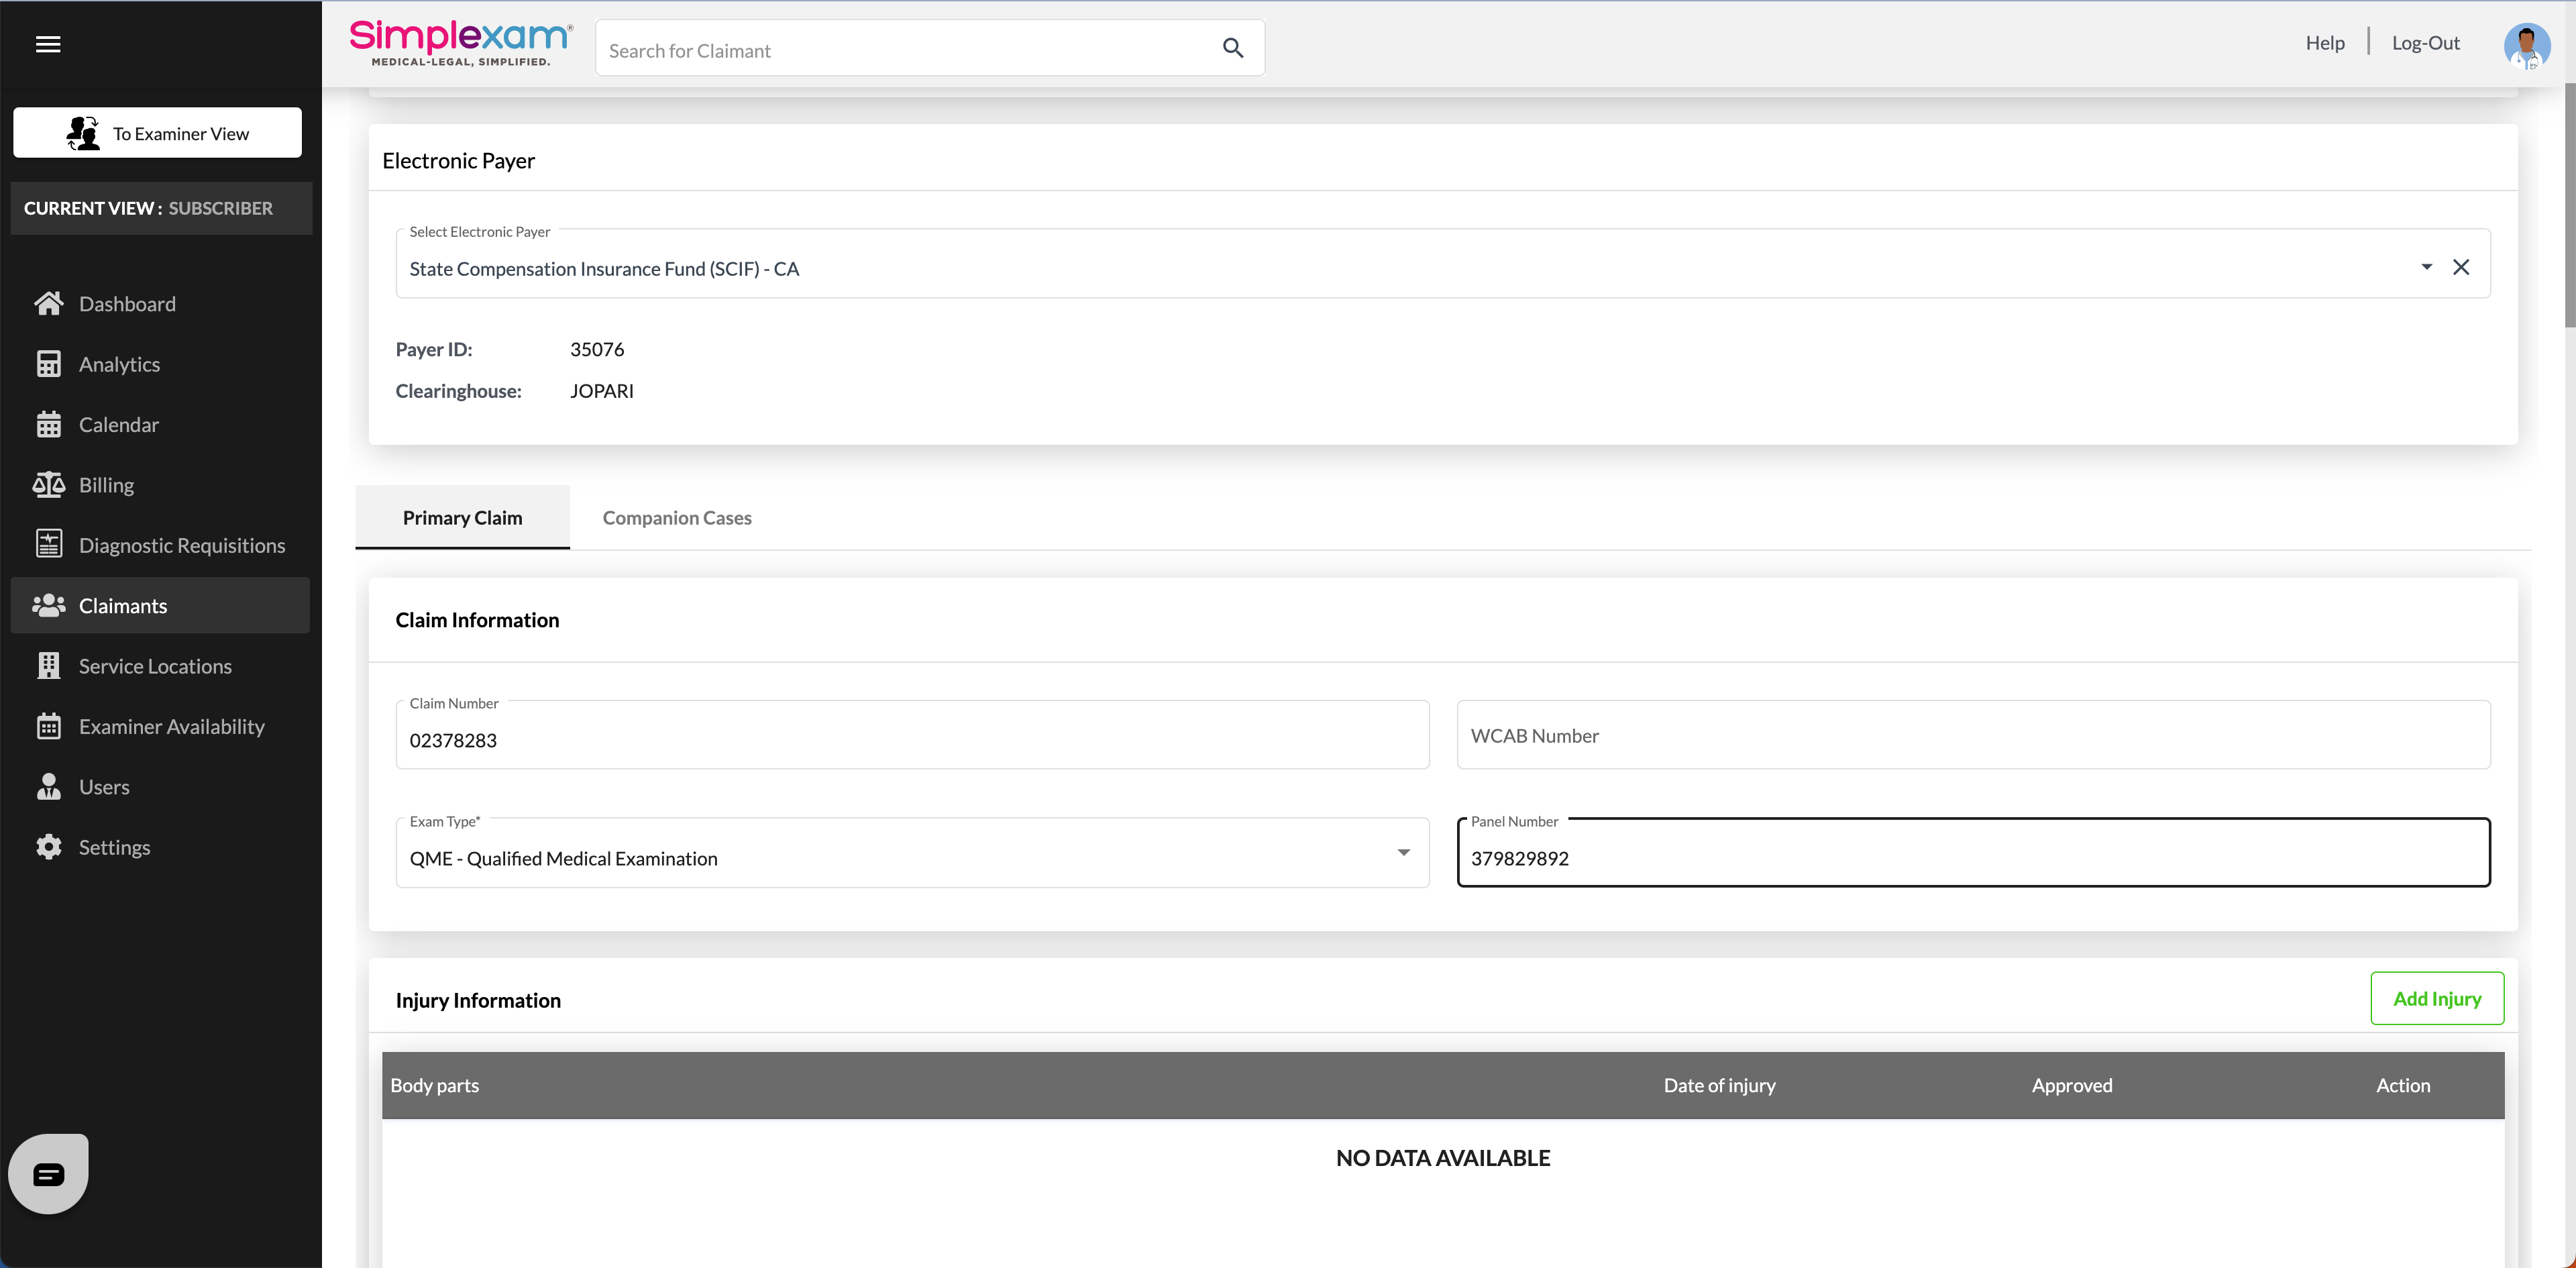Click the Log-Out link

point(2425,43)
